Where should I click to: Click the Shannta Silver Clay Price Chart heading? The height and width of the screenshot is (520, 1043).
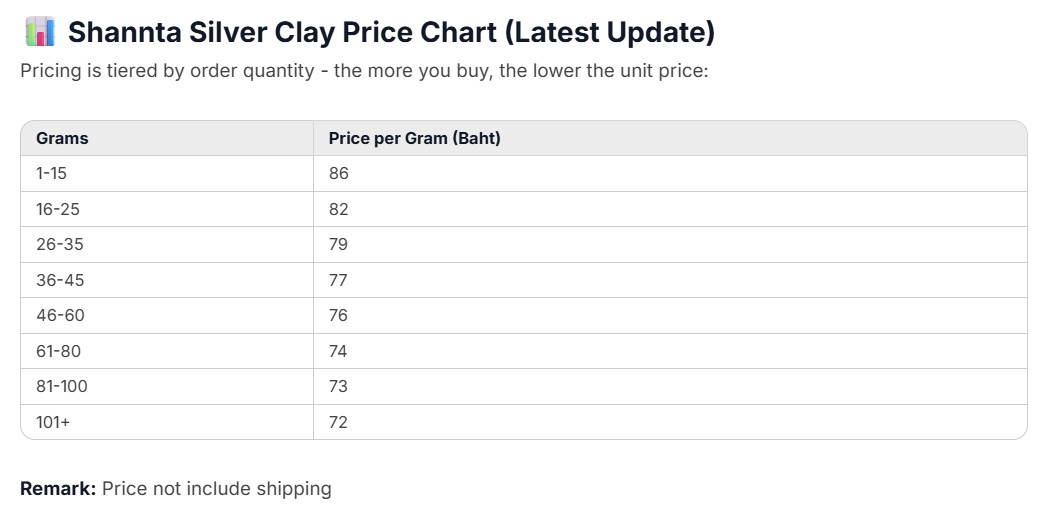391,32
